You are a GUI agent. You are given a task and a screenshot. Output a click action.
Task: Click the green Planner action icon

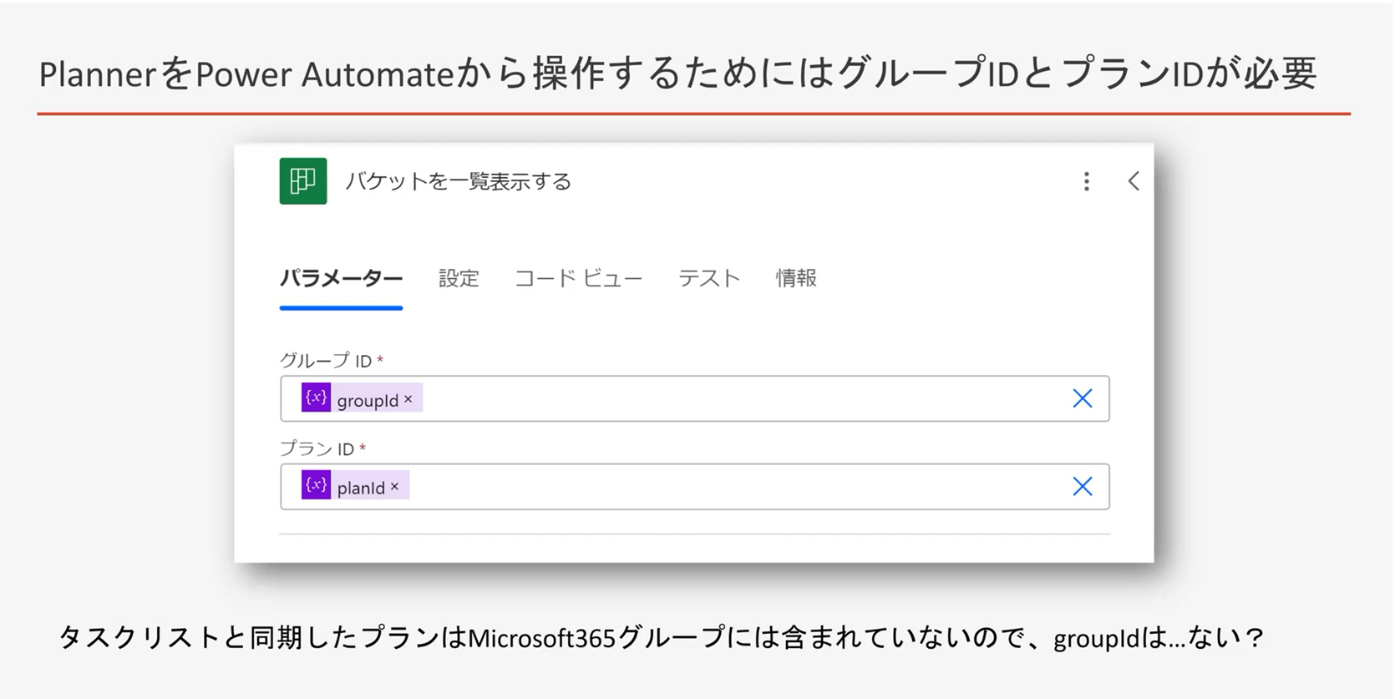tap(303, 181)
